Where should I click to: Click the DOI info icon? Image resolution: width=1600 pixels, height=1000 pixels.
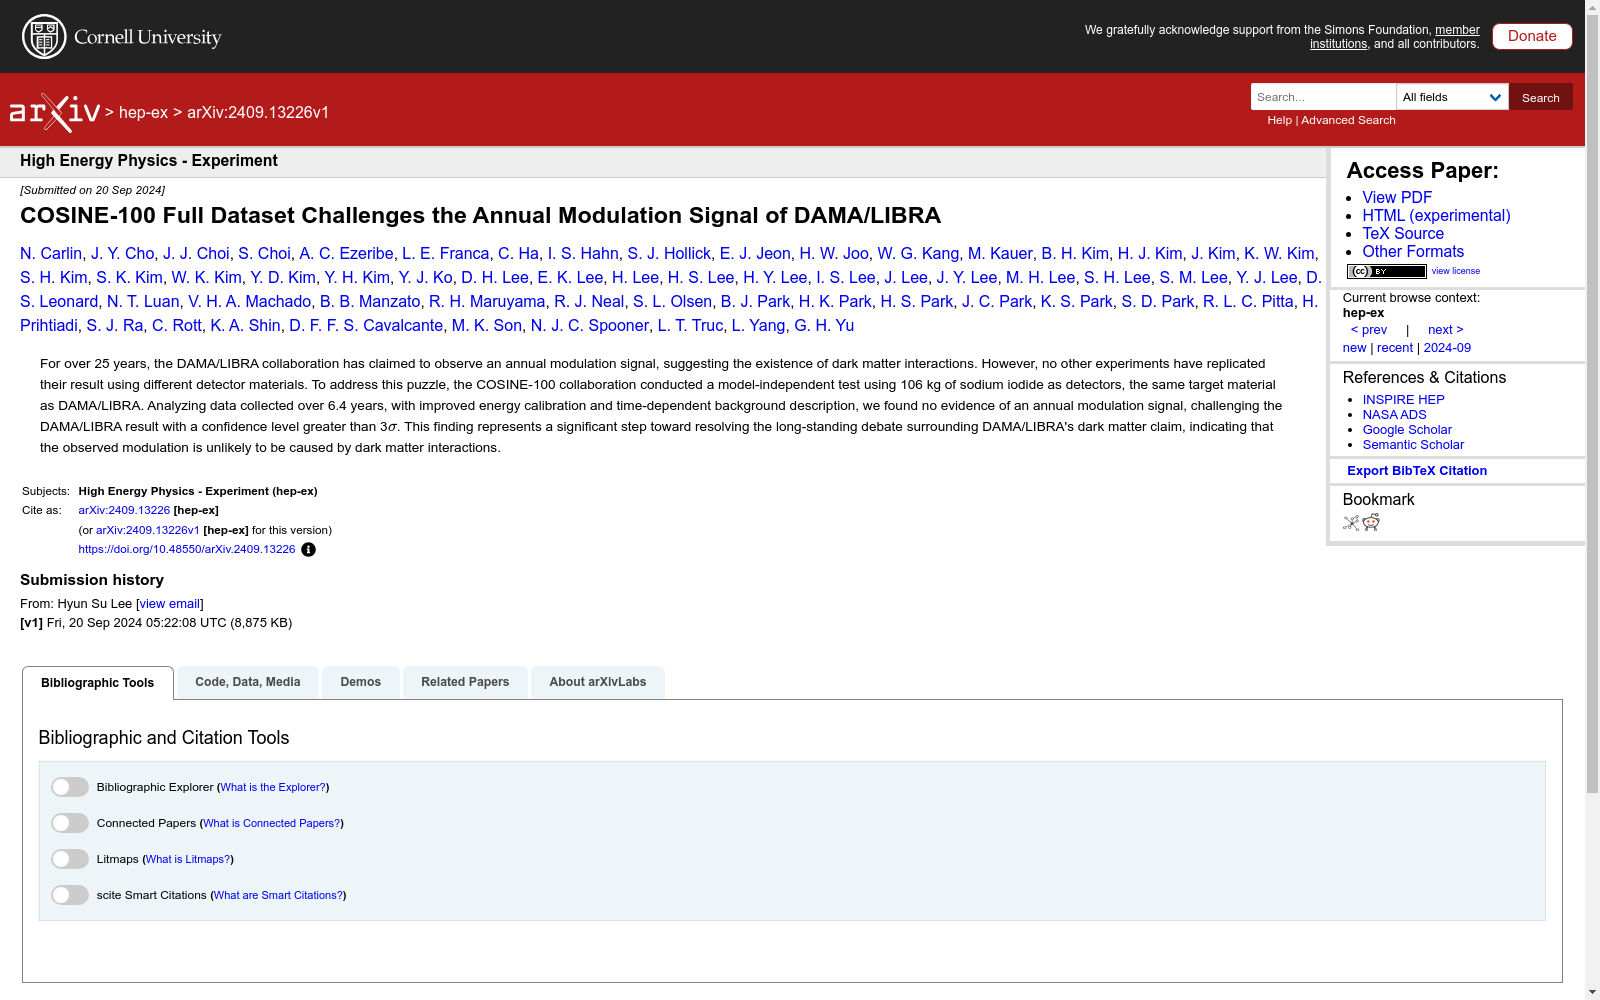click(308, 550)
